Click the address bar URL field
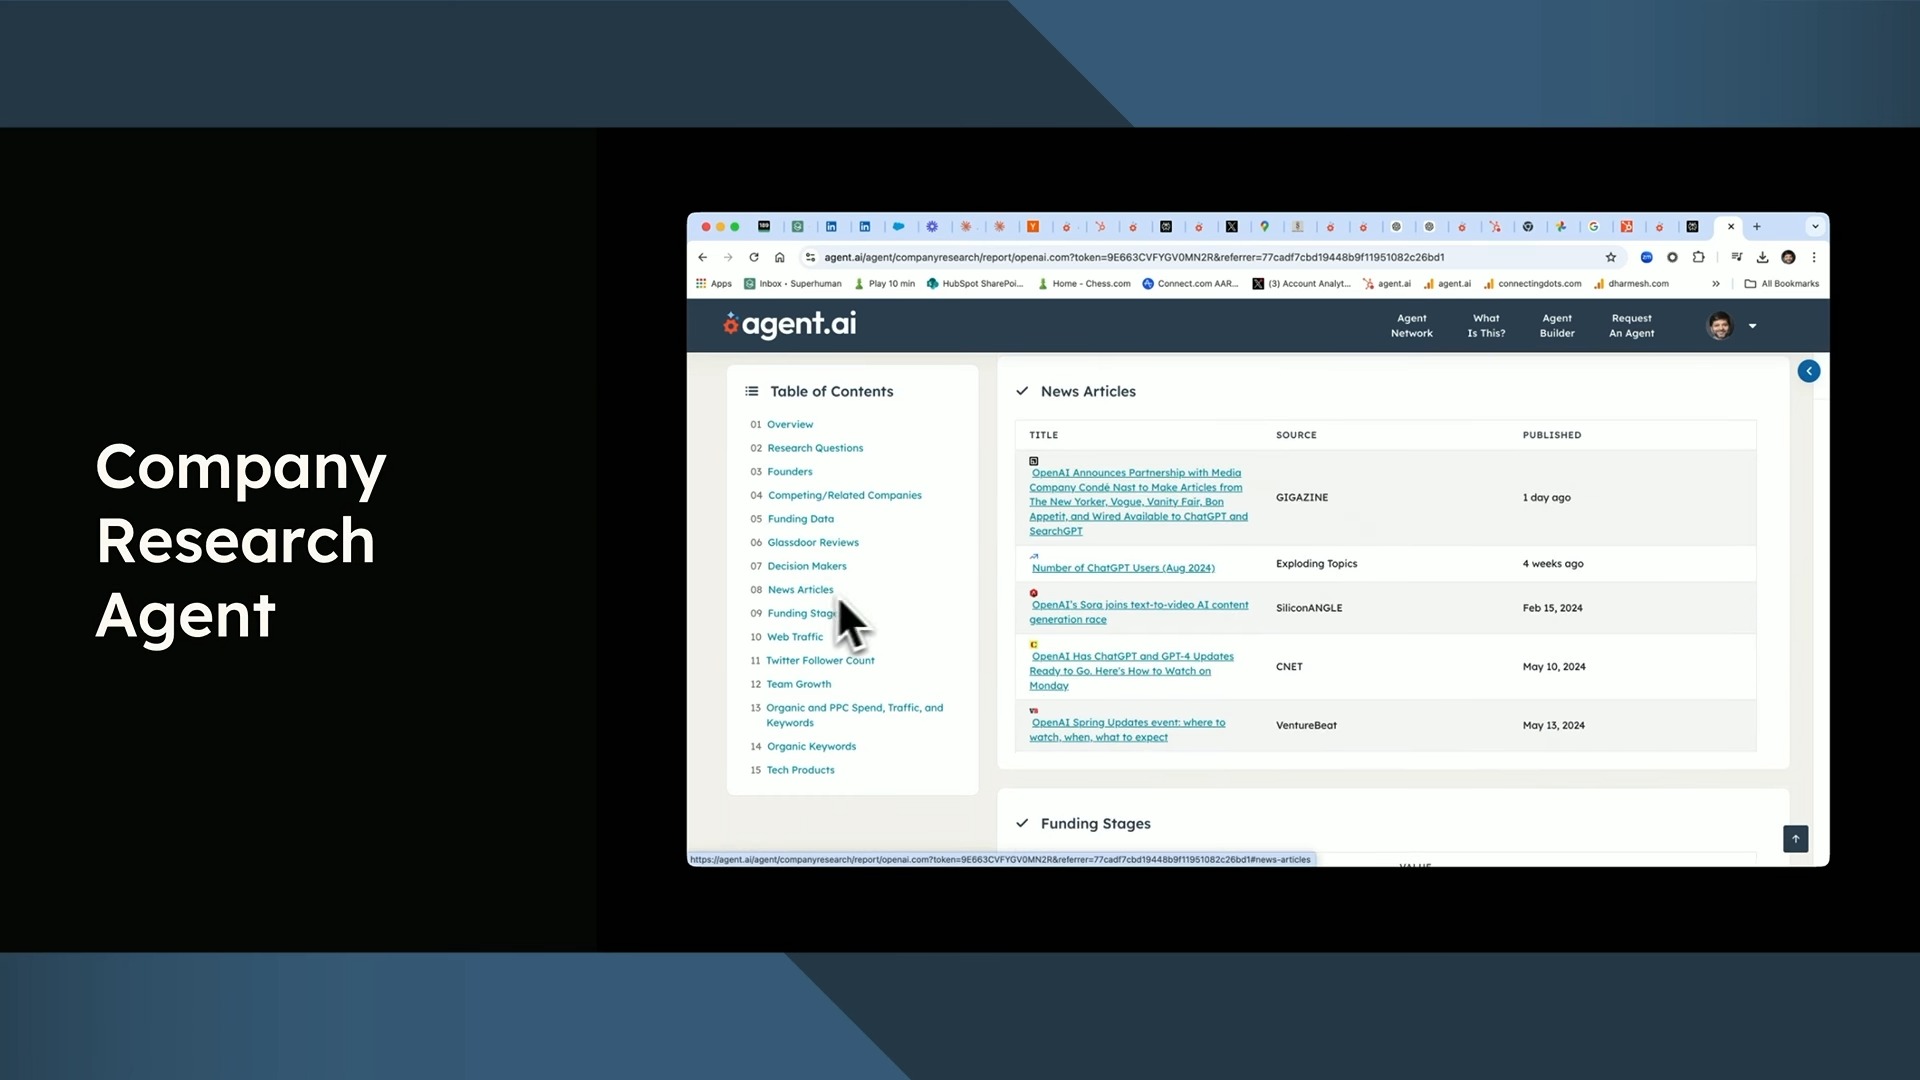This screenshot has height=1080, width=1920. tap(1133, 257)
